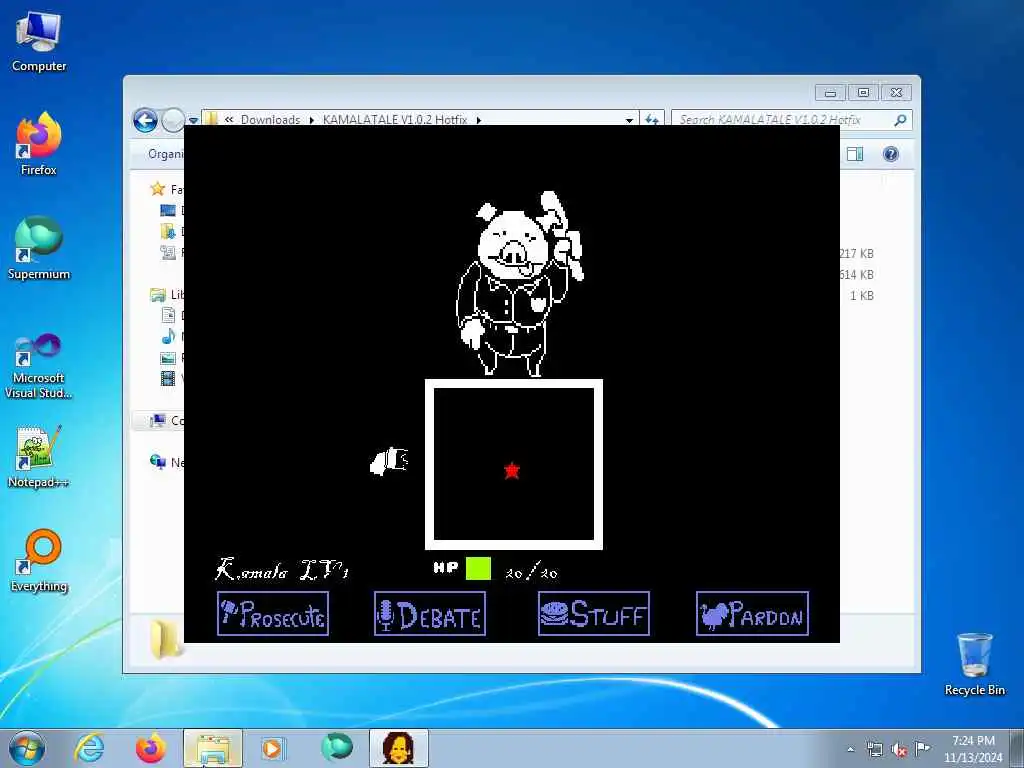The width and height of the screenshot is (1024, 768).
Task: Click KAMALATALE V1.0.2 Hotfix breadcrumb
Action: 394,120
